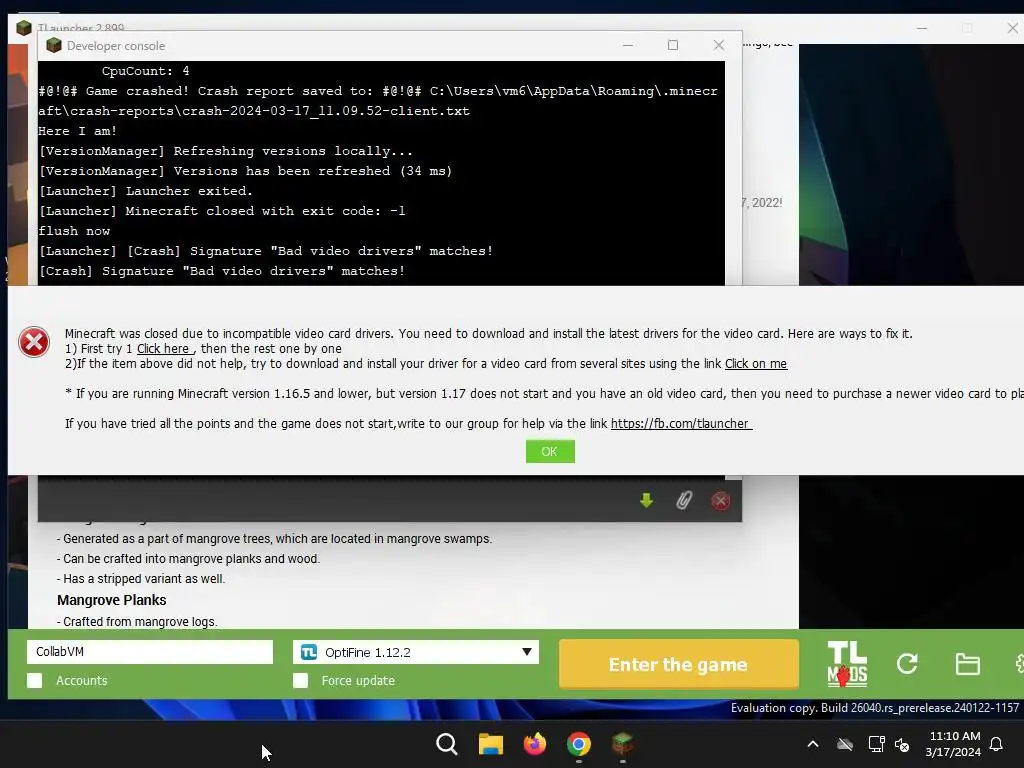Click the network display tray icon
1024x768 pixels.
tap(876, 744)
